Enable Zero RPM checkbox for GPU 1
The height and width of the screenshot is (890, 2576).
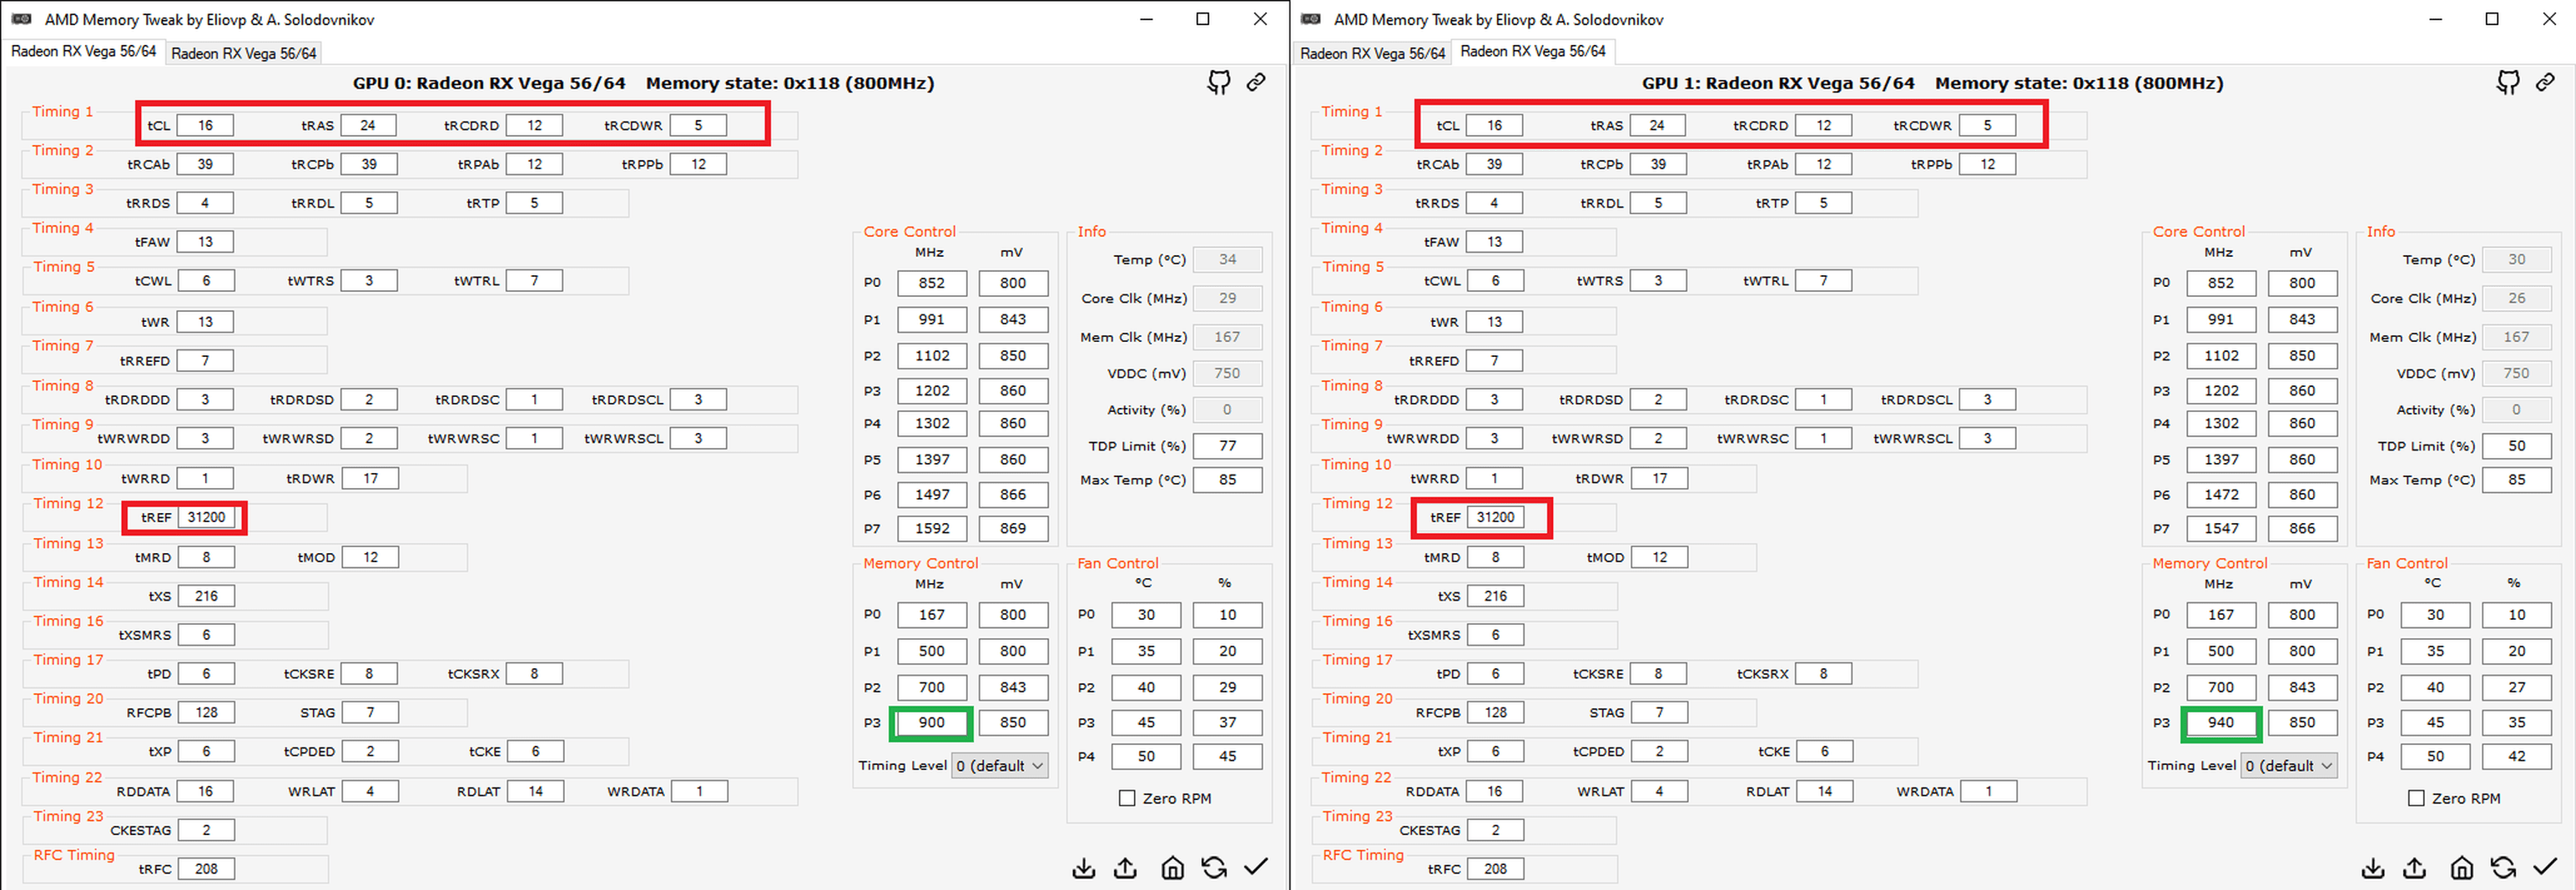coord(2416,798)
